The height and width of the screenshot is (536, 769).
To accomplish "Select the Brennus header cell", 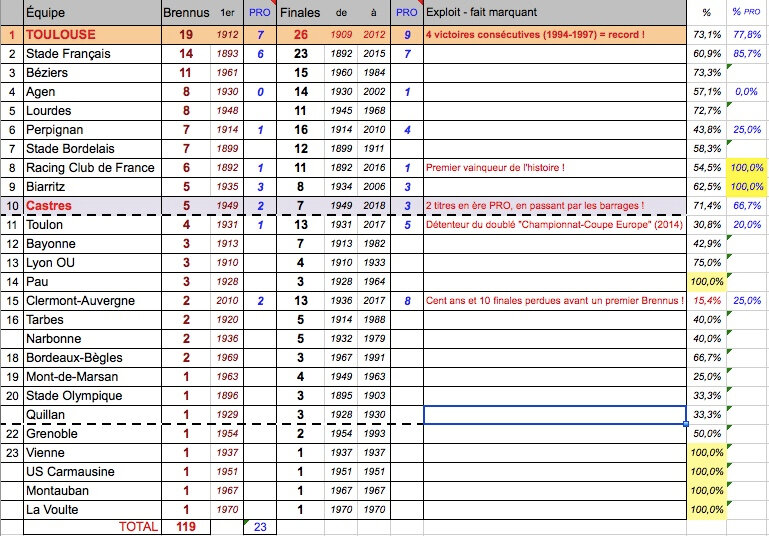I will [186, 13].
